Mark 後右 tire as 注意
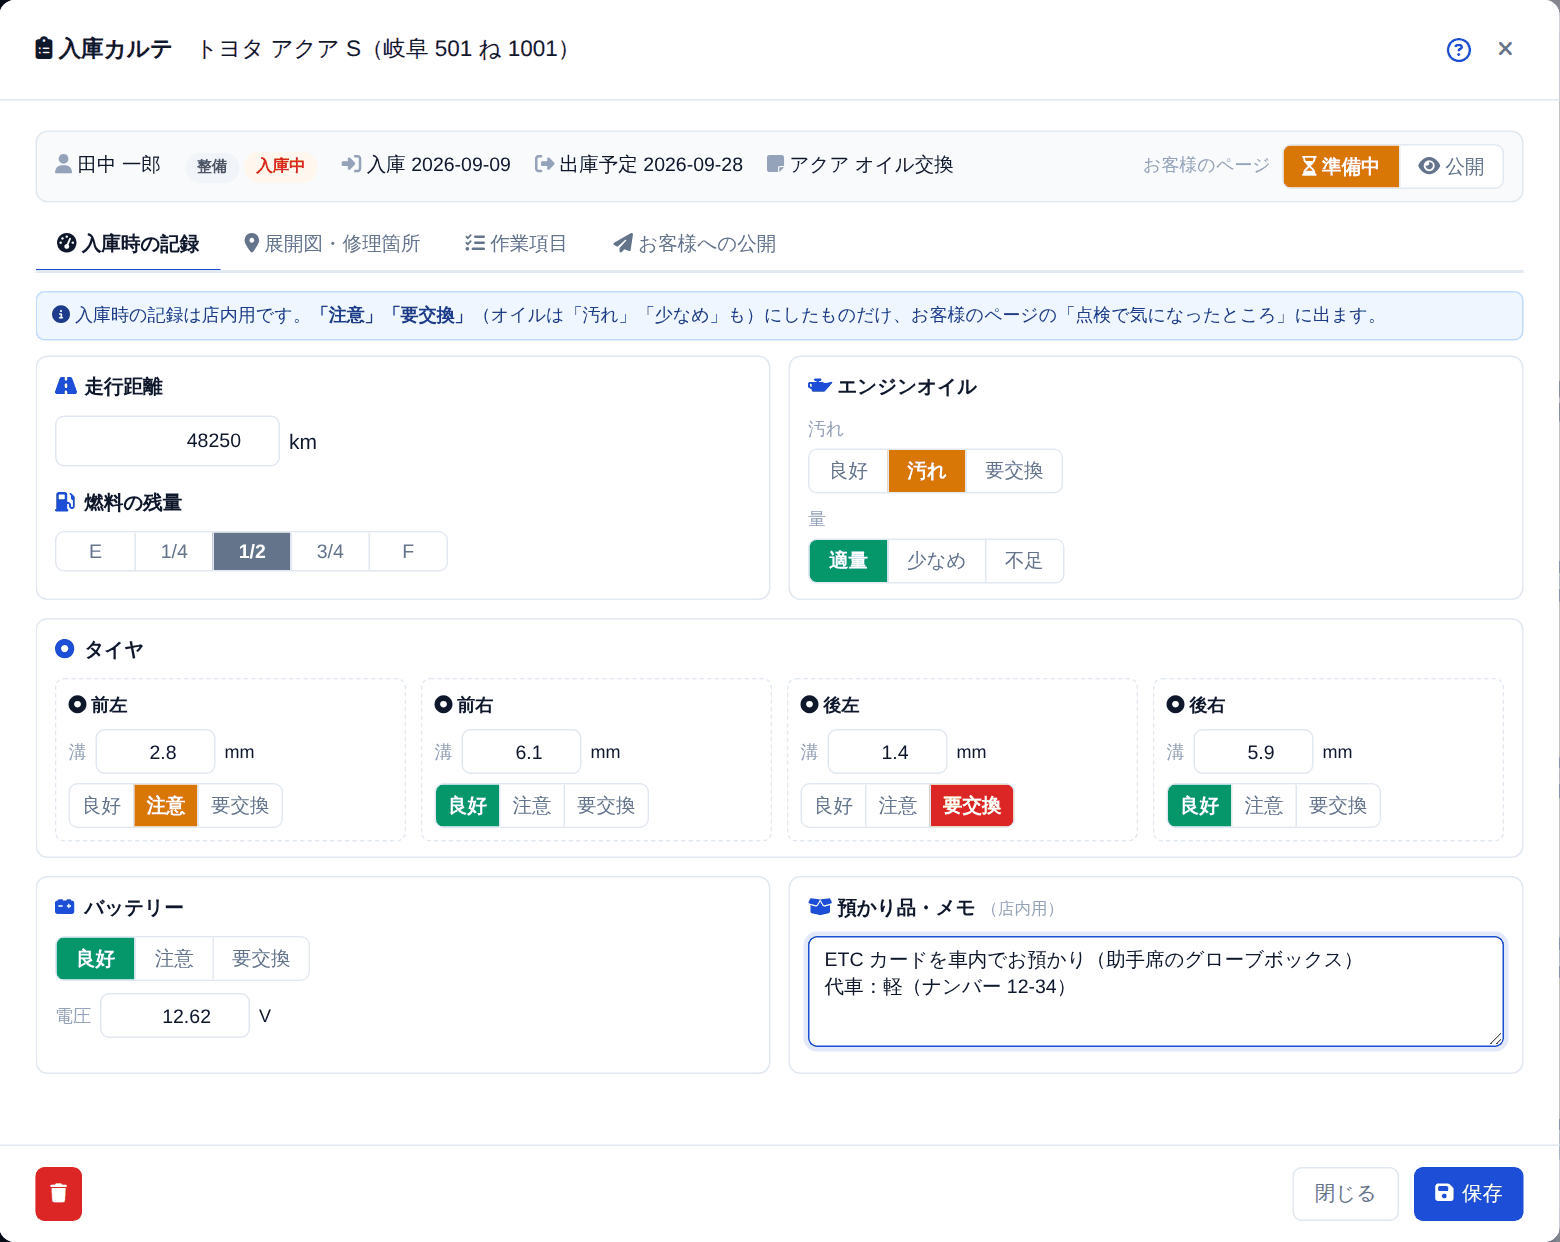This screenshot has height=1242, width=1560. 1264,806
